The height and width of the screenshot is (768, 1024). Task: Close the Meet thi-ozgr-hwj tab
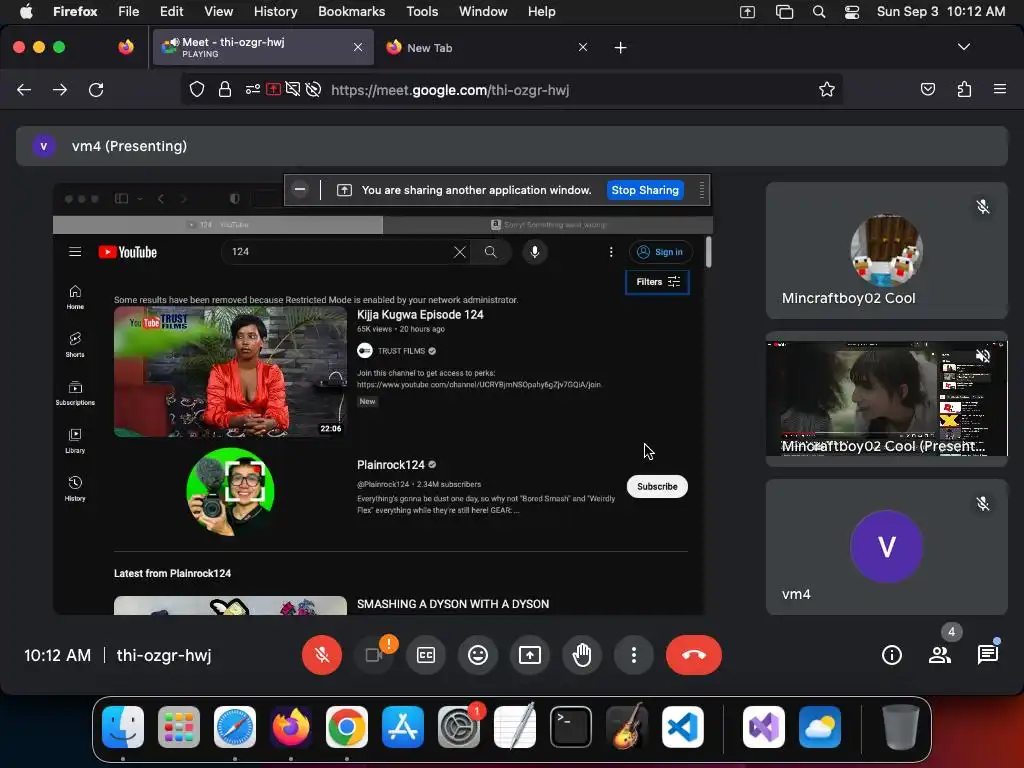358,47
